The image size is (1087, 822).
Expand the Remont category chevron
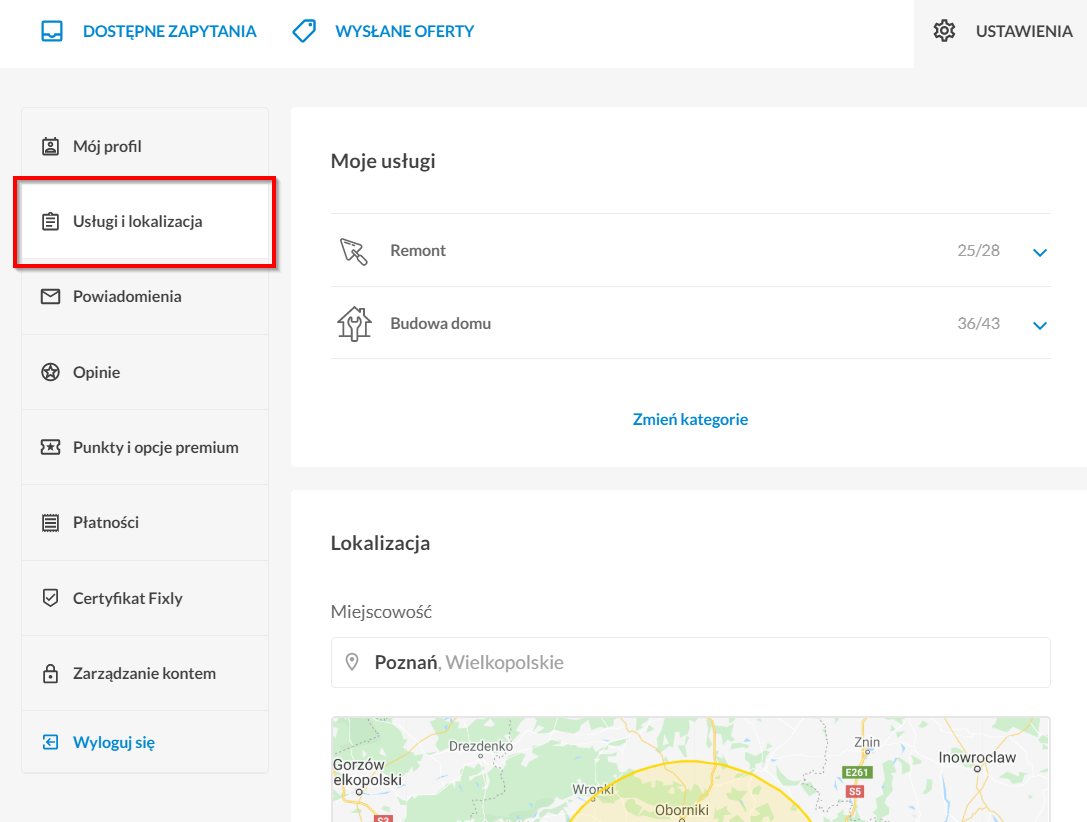click(1040, 252)
